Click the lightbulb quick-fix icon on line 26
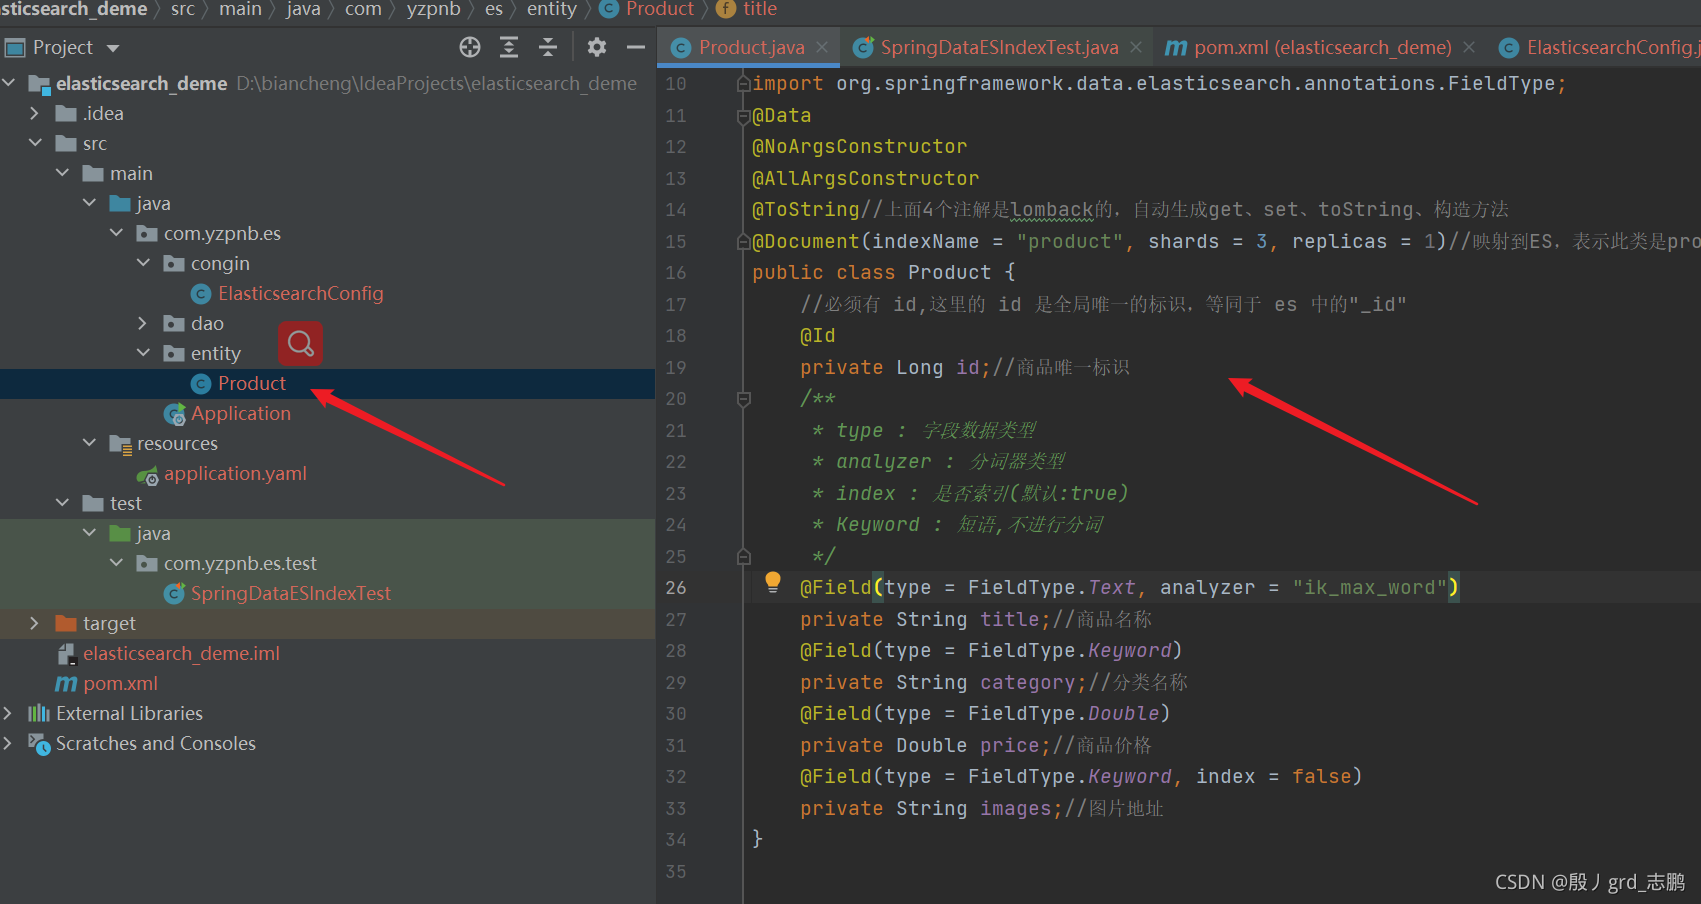Image resolution: width=1701 pixels, height=904 pixels. click(773, 582)
